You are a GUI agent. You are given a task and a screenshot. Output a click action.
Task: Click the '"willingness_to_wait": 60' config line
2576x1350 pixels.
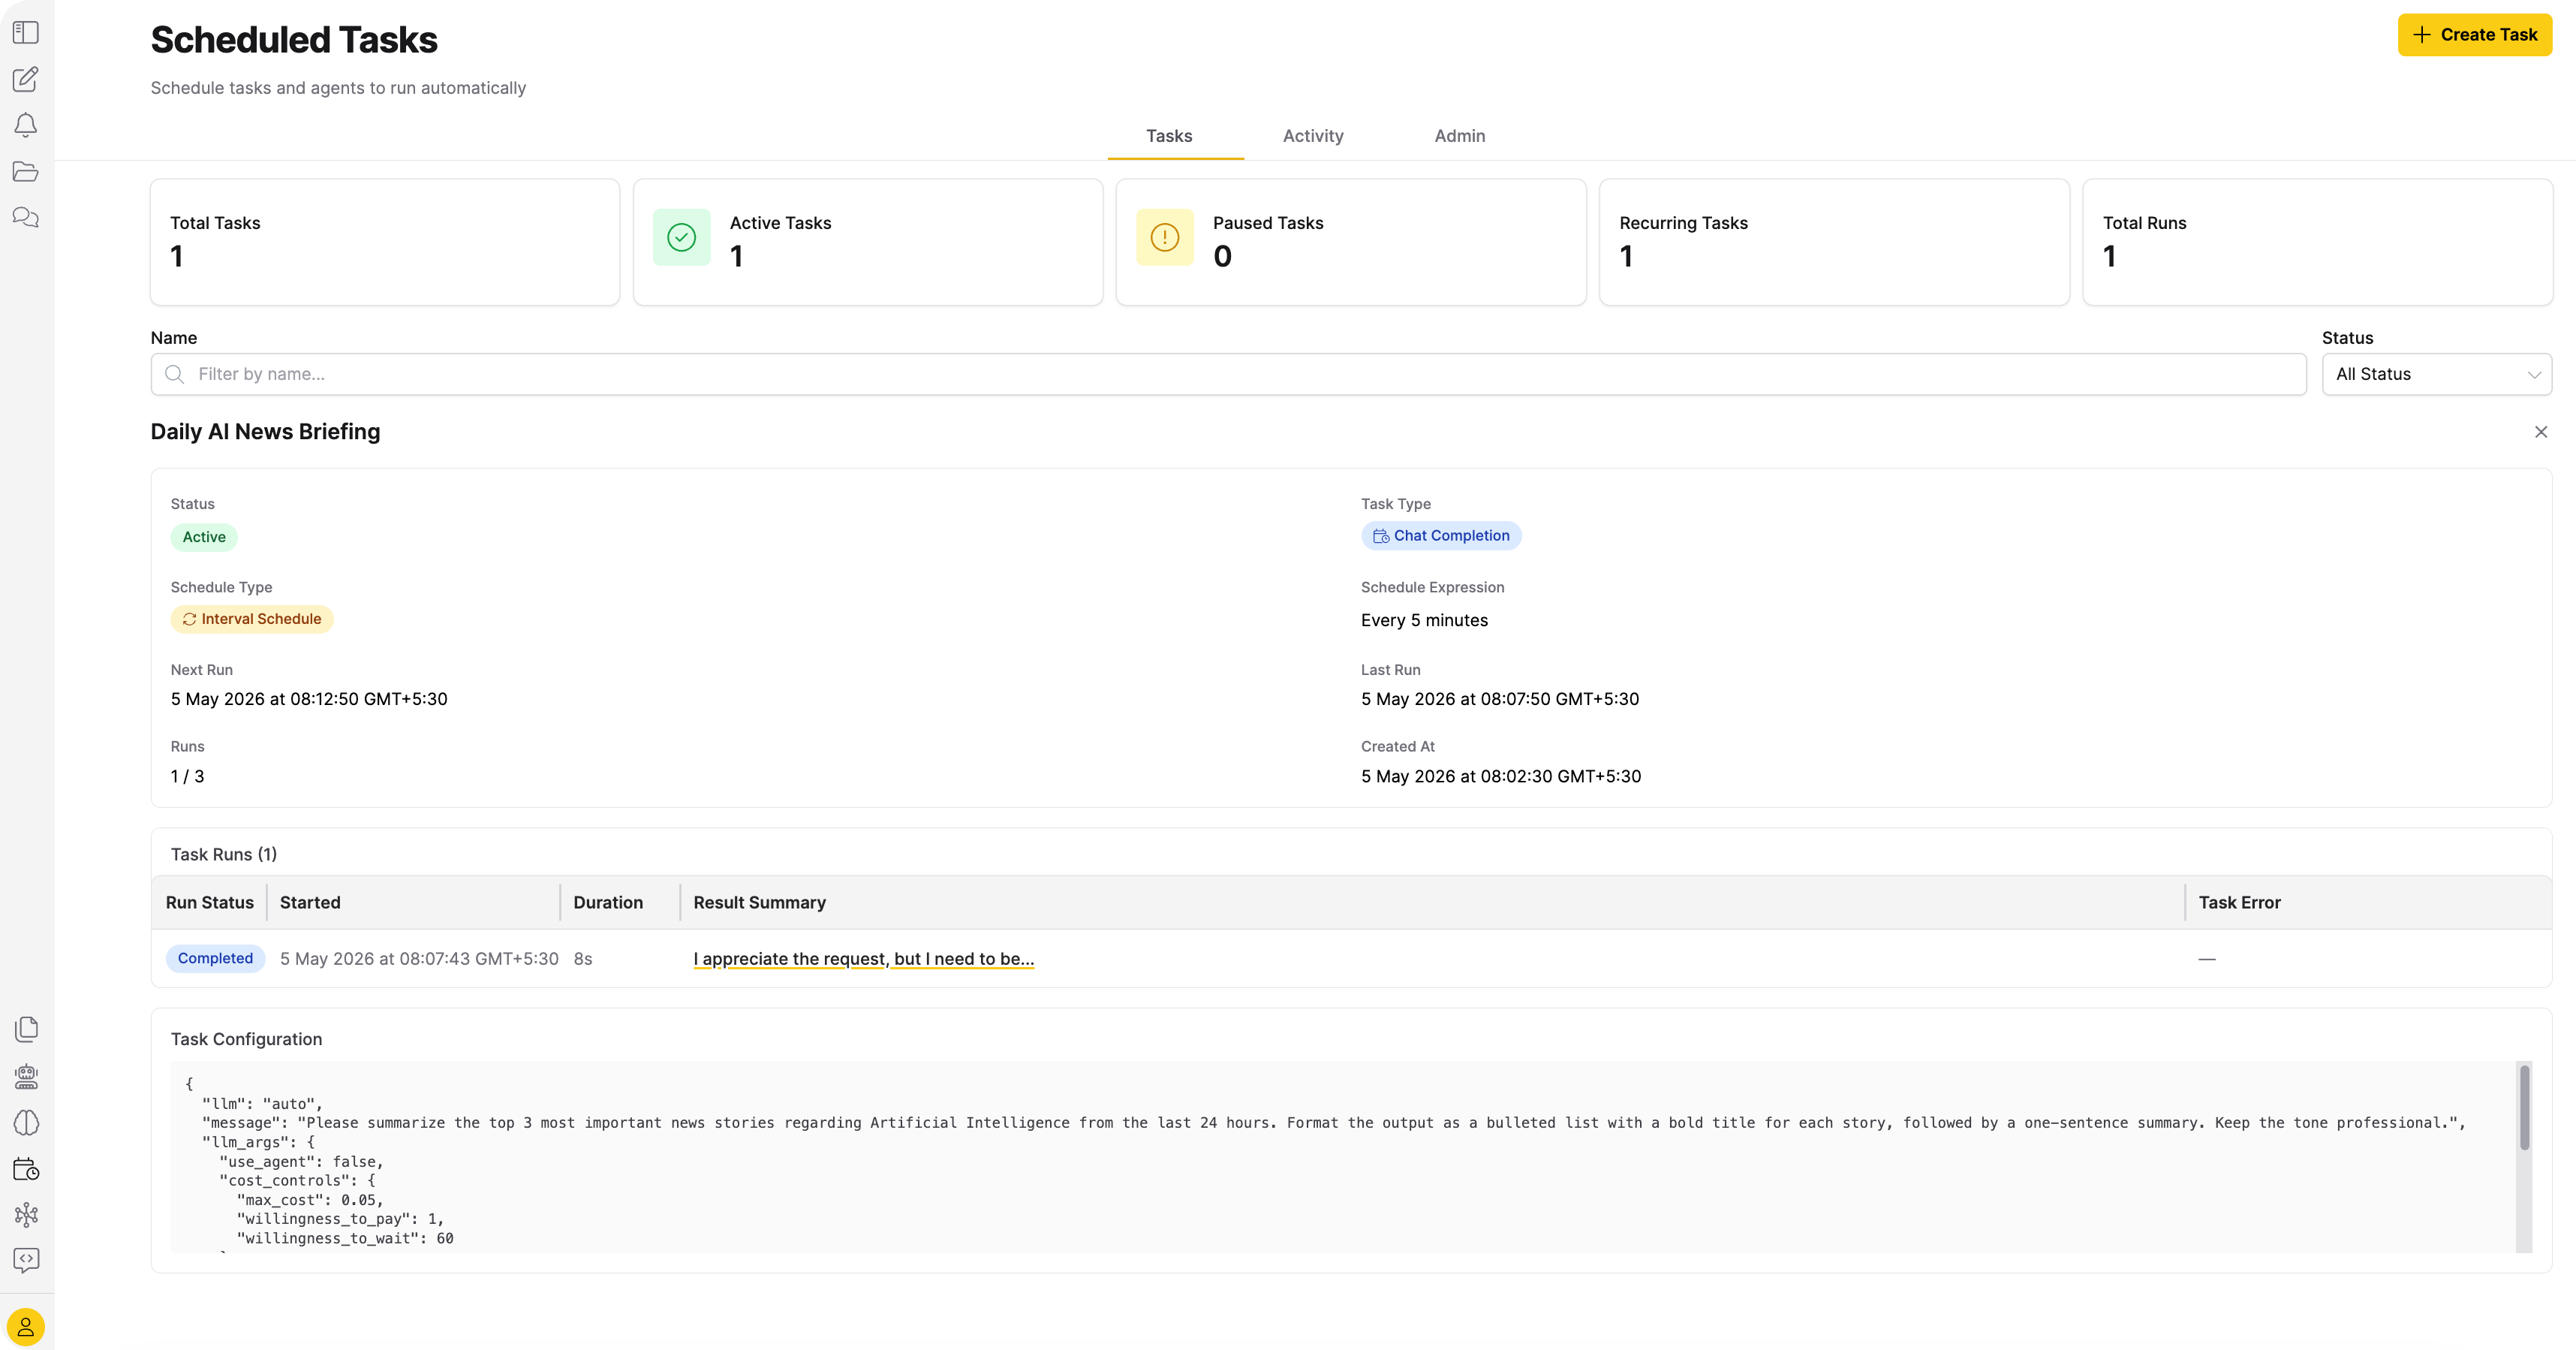[345, 1238]
